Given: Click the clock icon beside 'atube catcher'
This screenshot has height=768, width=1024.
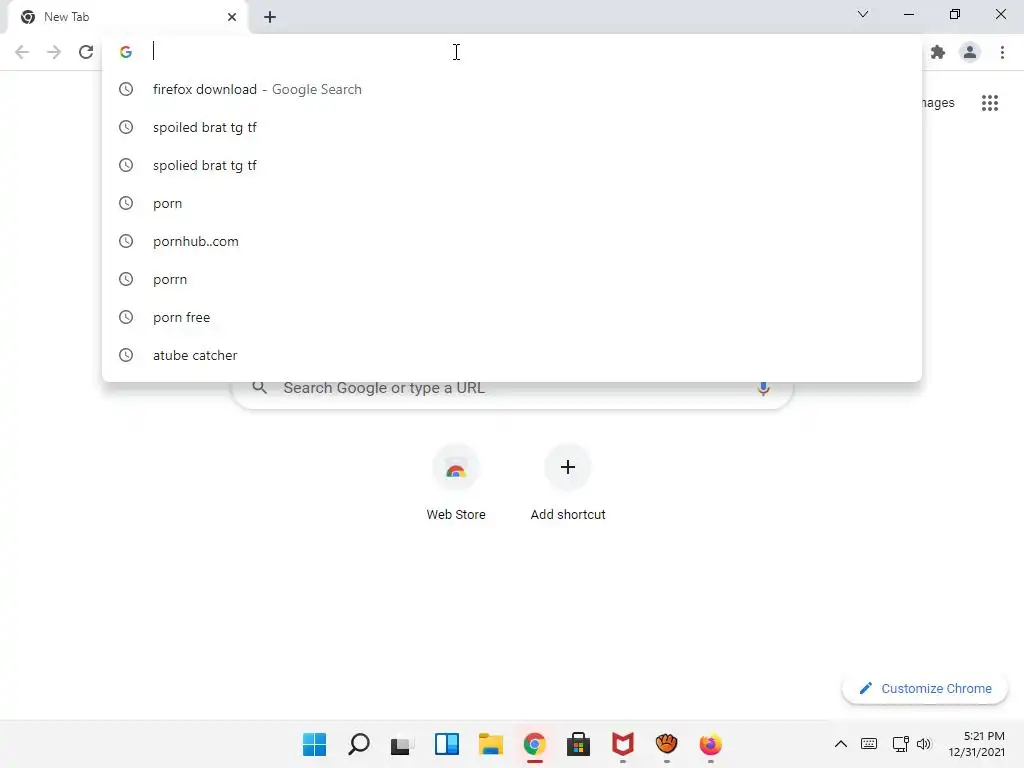Looking at the screenshot, I should pos(126,355).
